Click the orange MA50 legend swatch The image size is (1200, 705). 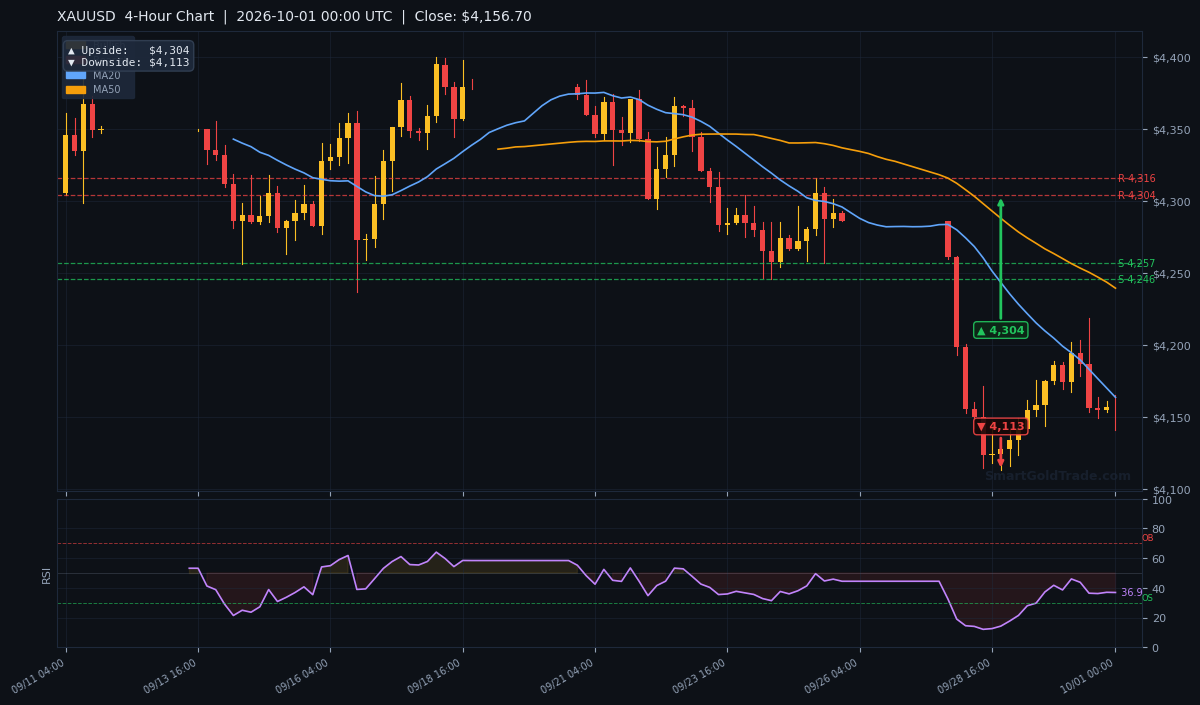(76, 90)
